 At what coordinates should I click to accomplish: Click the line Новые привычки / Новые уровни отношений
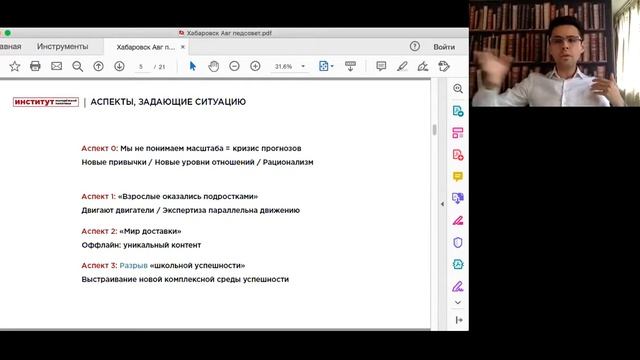(x=198, y=162)
